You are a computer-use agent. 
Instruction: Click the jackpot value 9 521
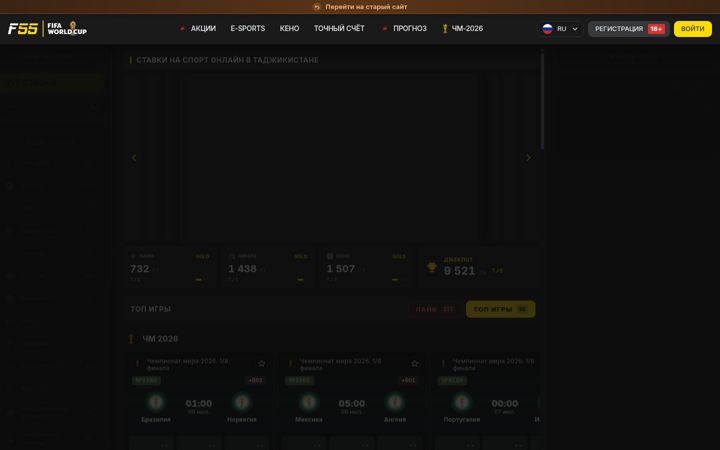pos(459,271)
